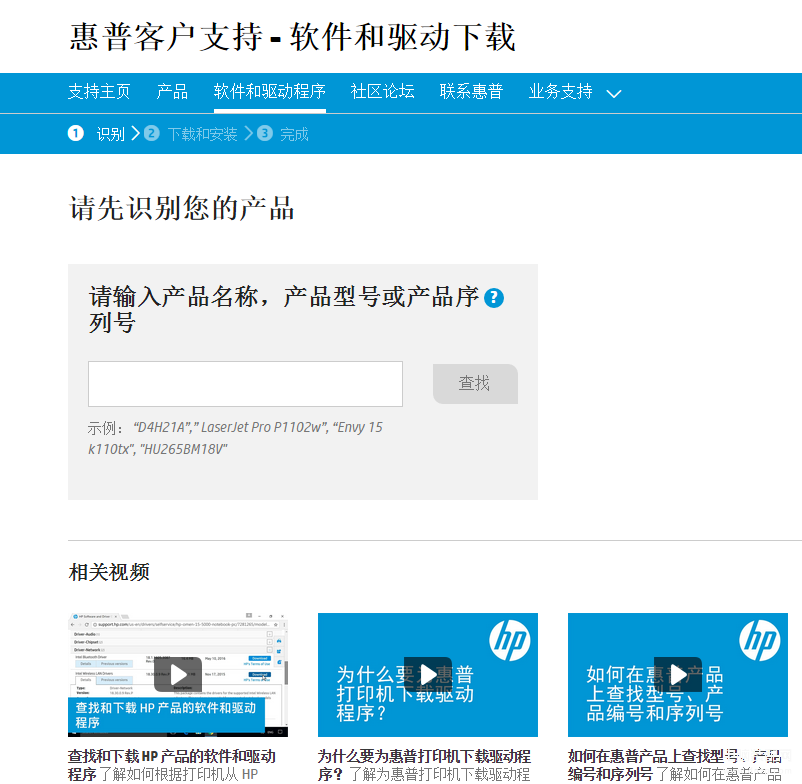Click the 查找 search button
This screenshot has height=784, width=802.
pyautogui.click(x=475, y=384)
